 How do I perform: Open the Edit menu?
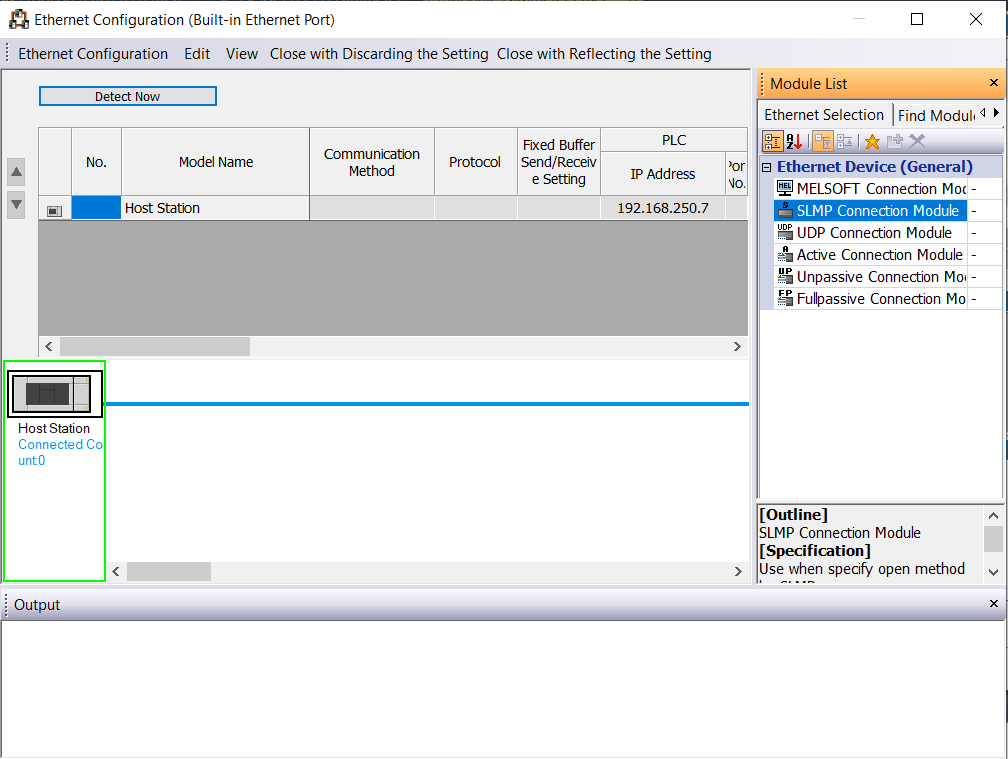(197, 54)
